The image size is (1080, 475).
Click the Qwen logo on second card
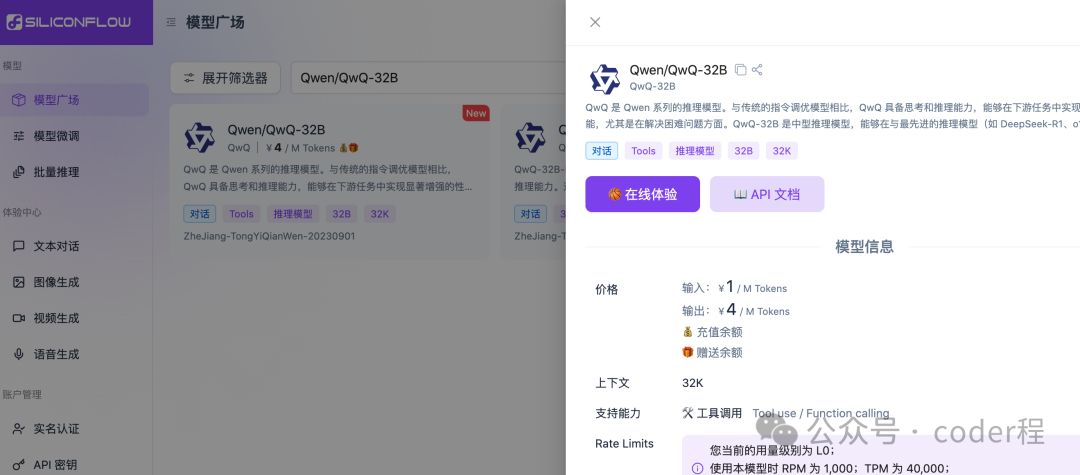pyautogui.click(x=530, y=138)
